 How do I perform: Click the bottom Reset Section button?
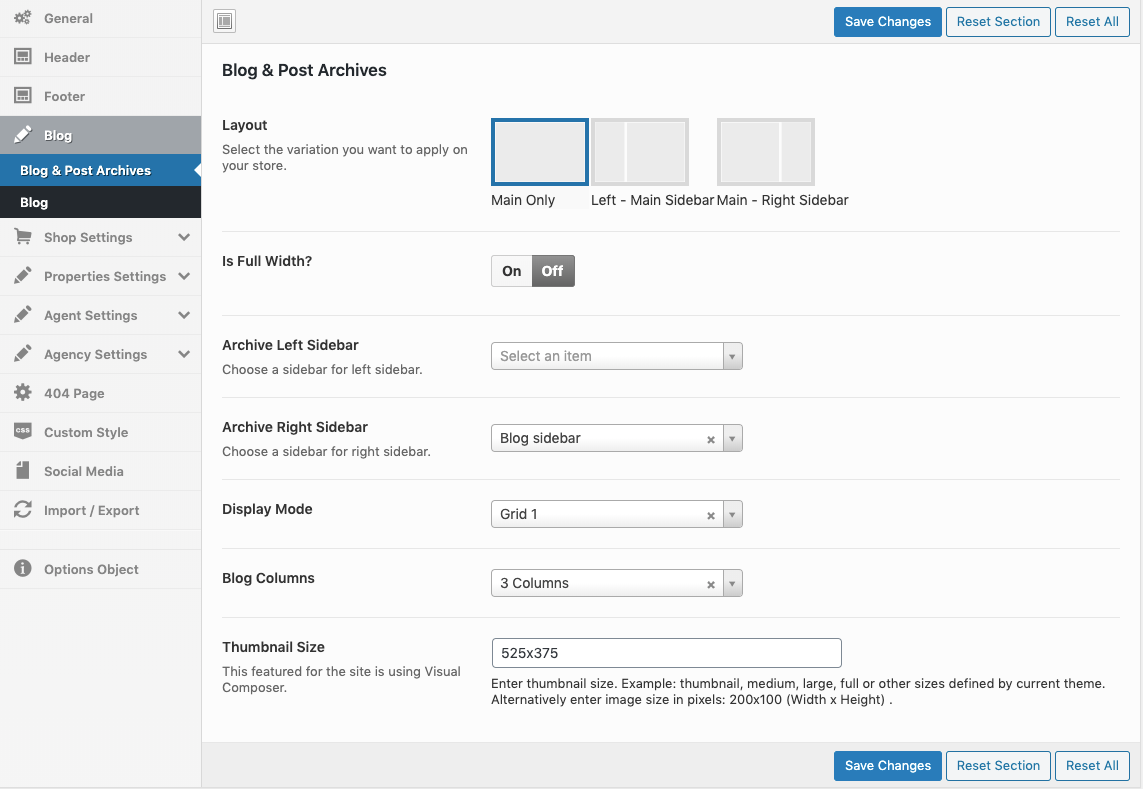[997, 766]
